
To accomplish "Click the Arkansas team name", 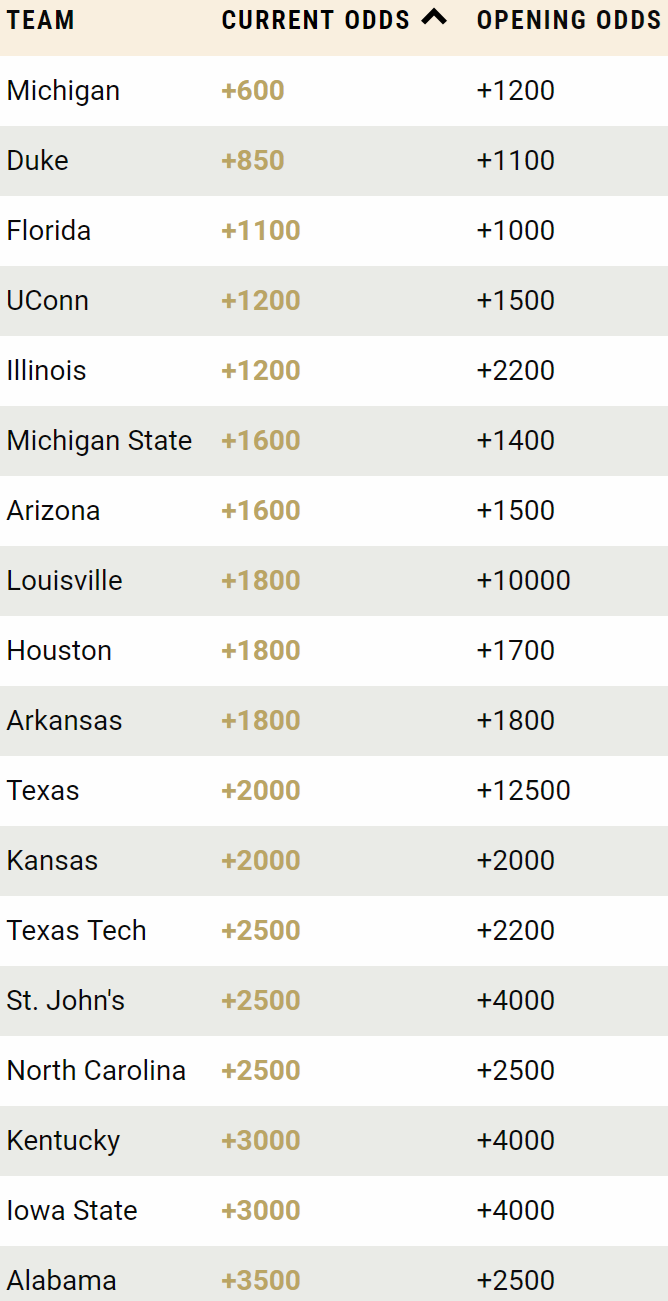I will [64, 721].
